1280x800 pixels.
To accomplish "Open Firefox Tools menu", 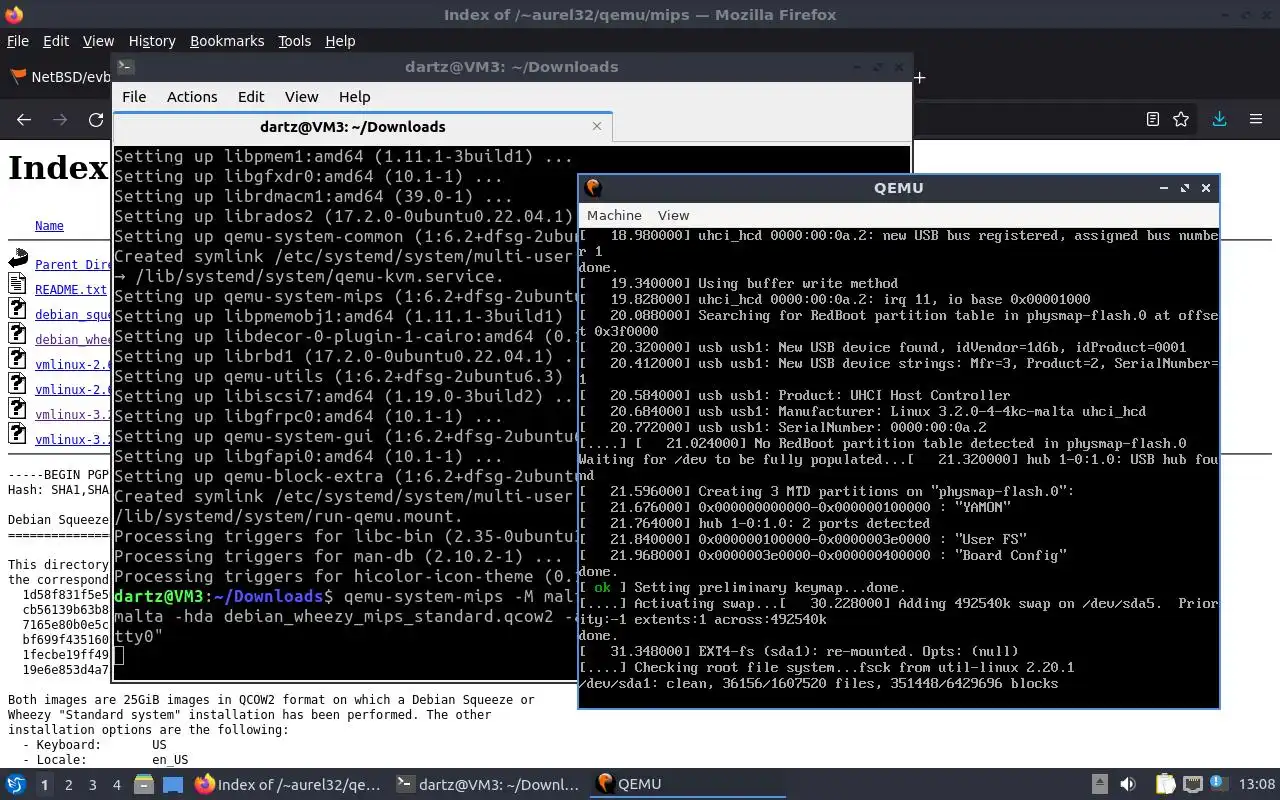I will (x=294, y=41).
